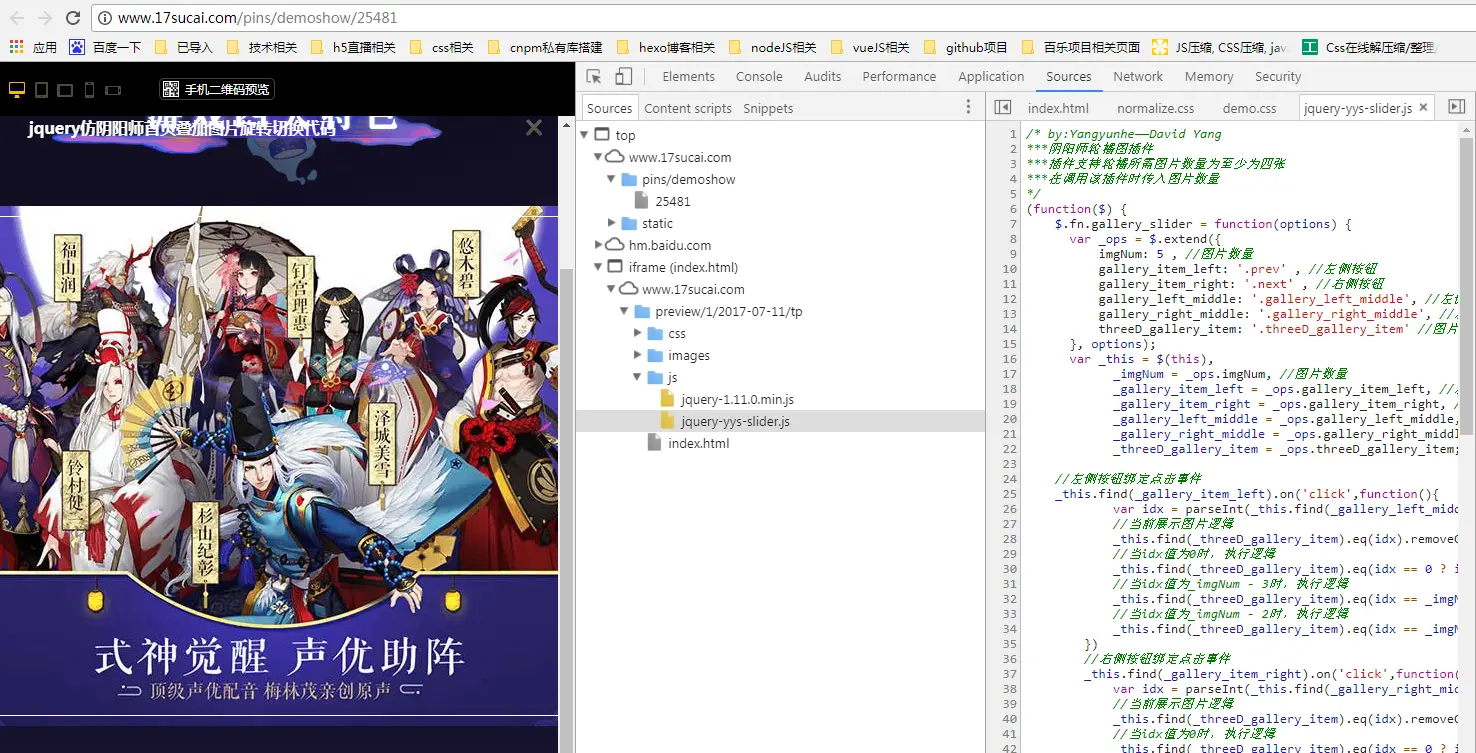Switch to landscape tablet preview icon
The height and width of the screenshot is (753, 1476).
point(65,90)
